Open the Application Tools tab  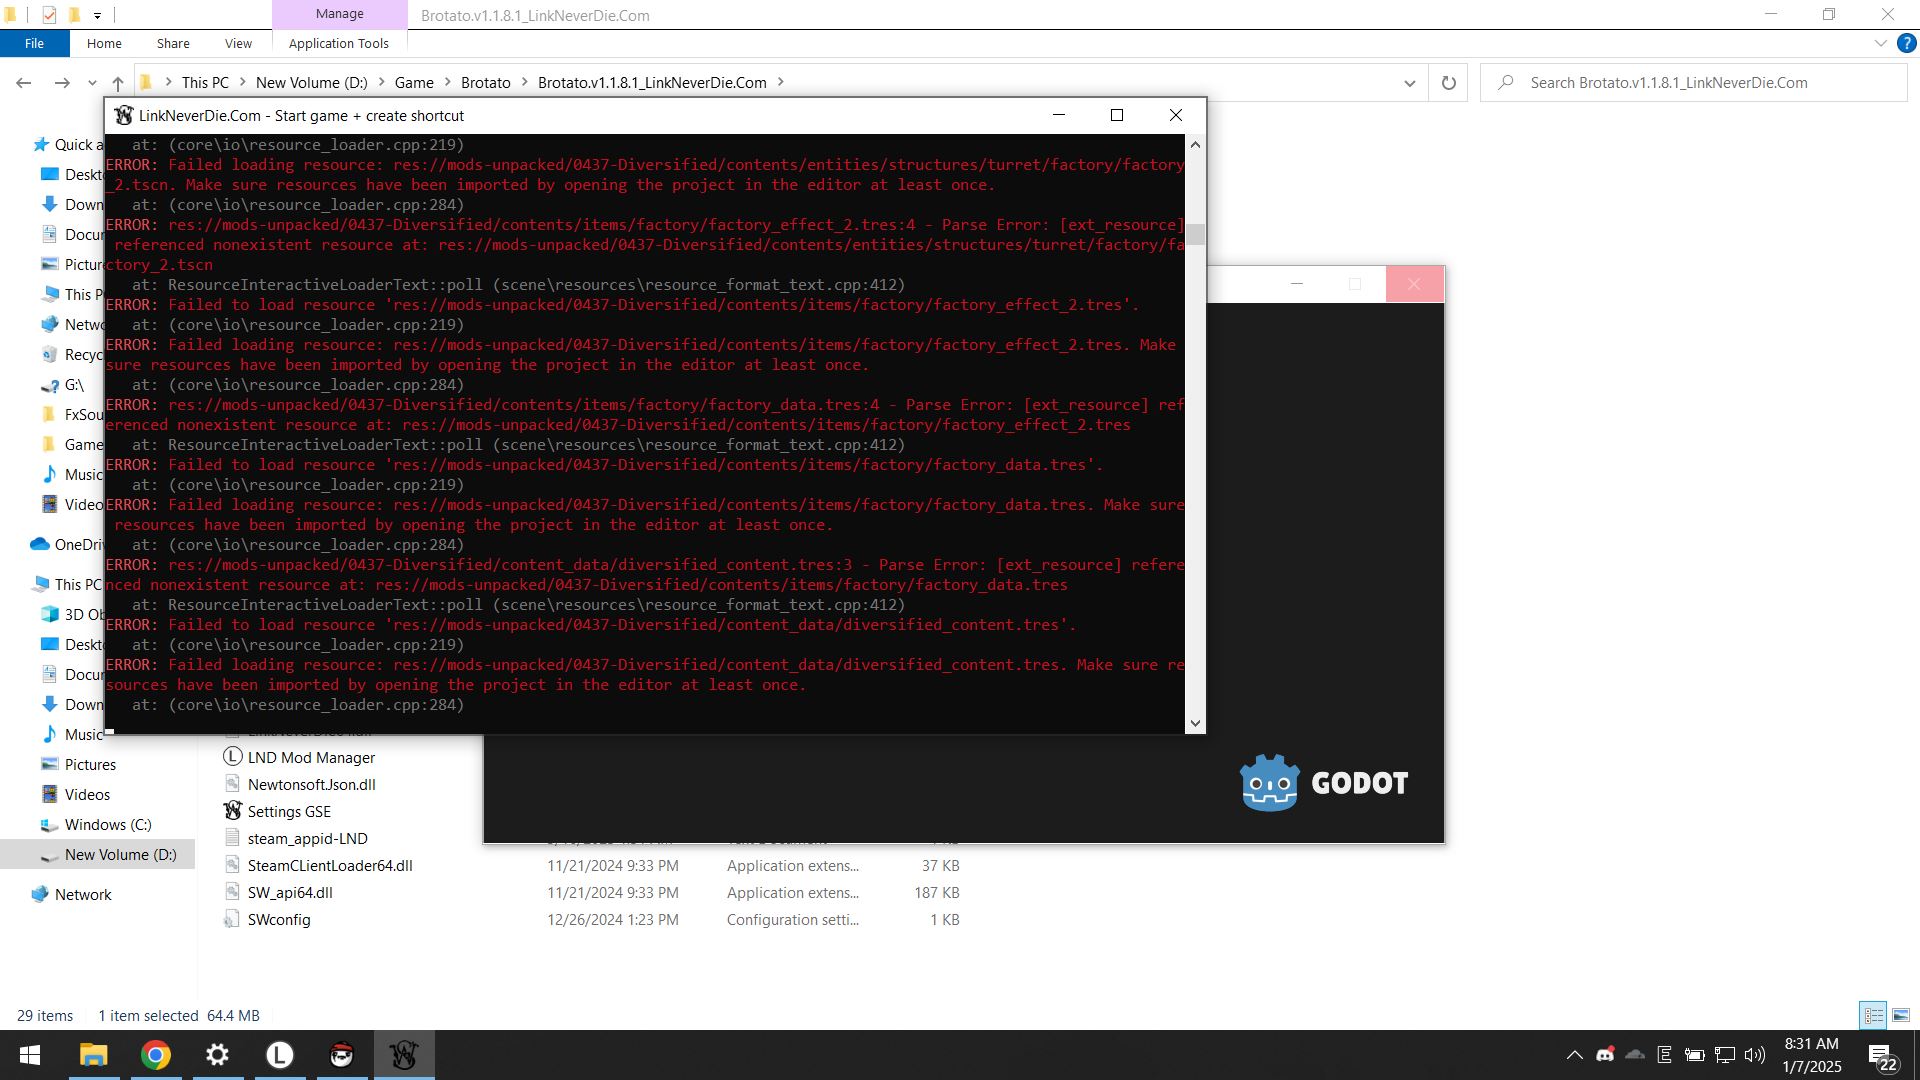pos(339,43)
